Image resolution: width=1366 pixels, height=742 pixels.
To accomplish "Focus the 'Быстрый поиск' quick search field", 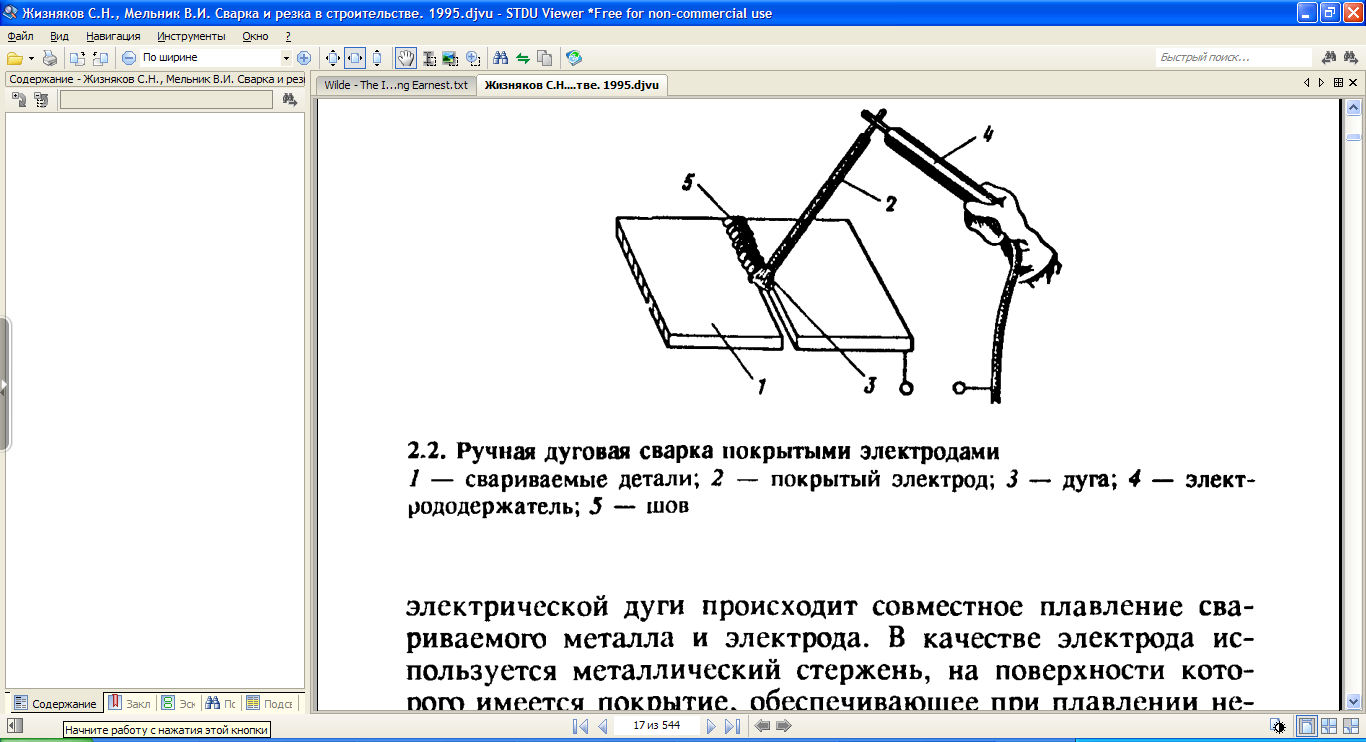I will [1233, 58].
